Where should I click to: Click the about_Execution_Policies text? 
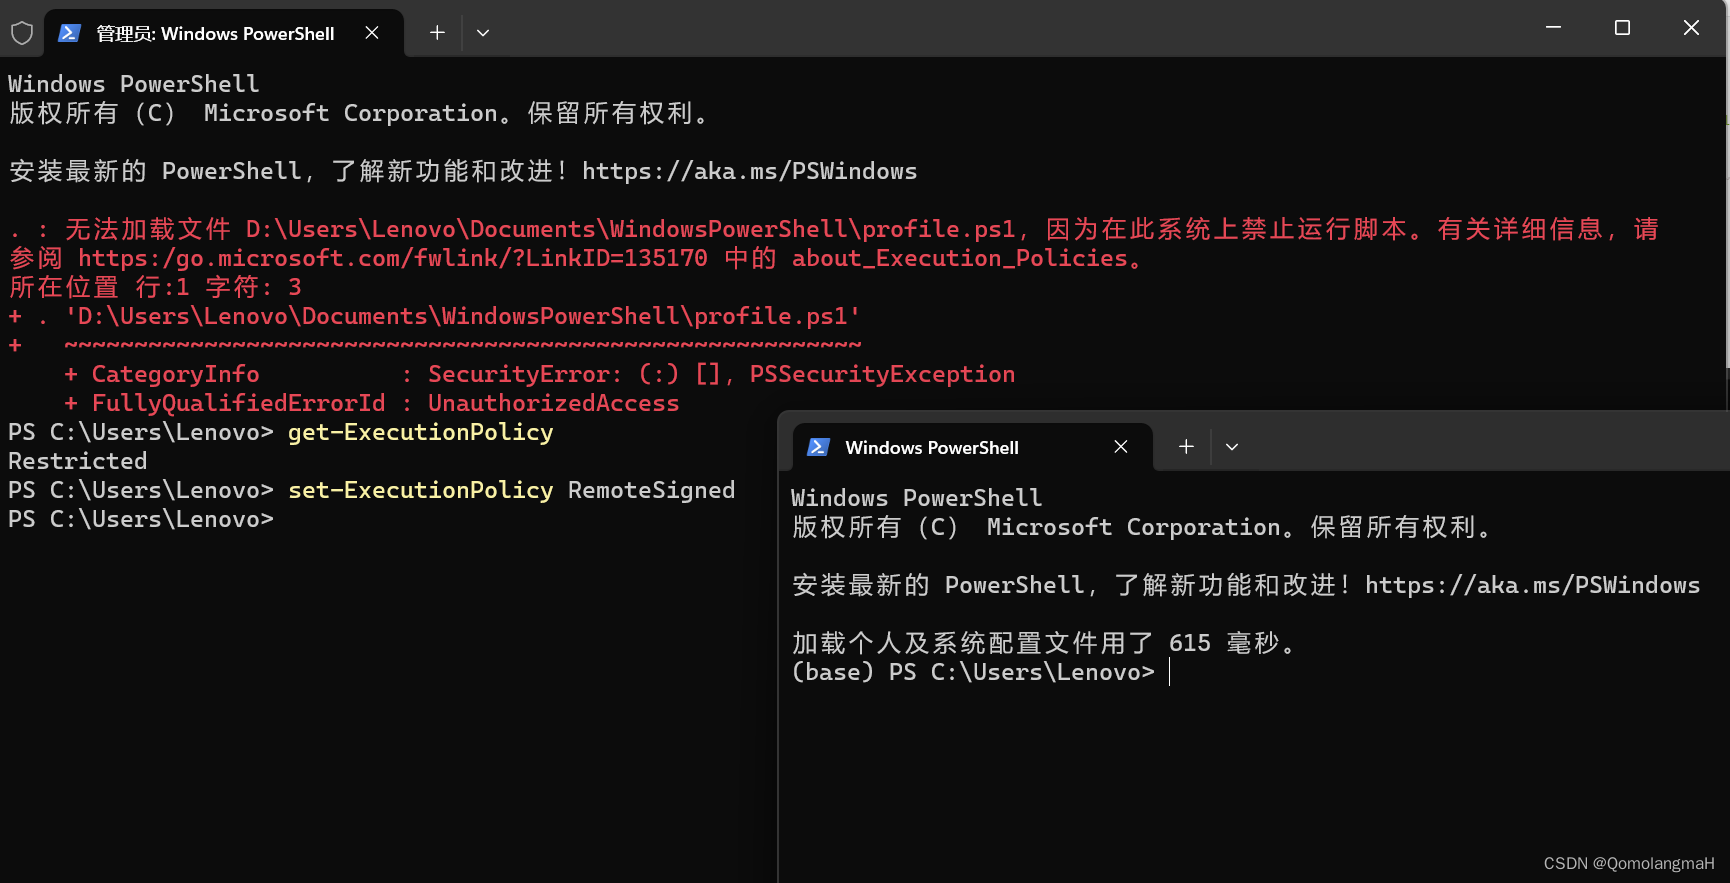[x=960, y=258]
